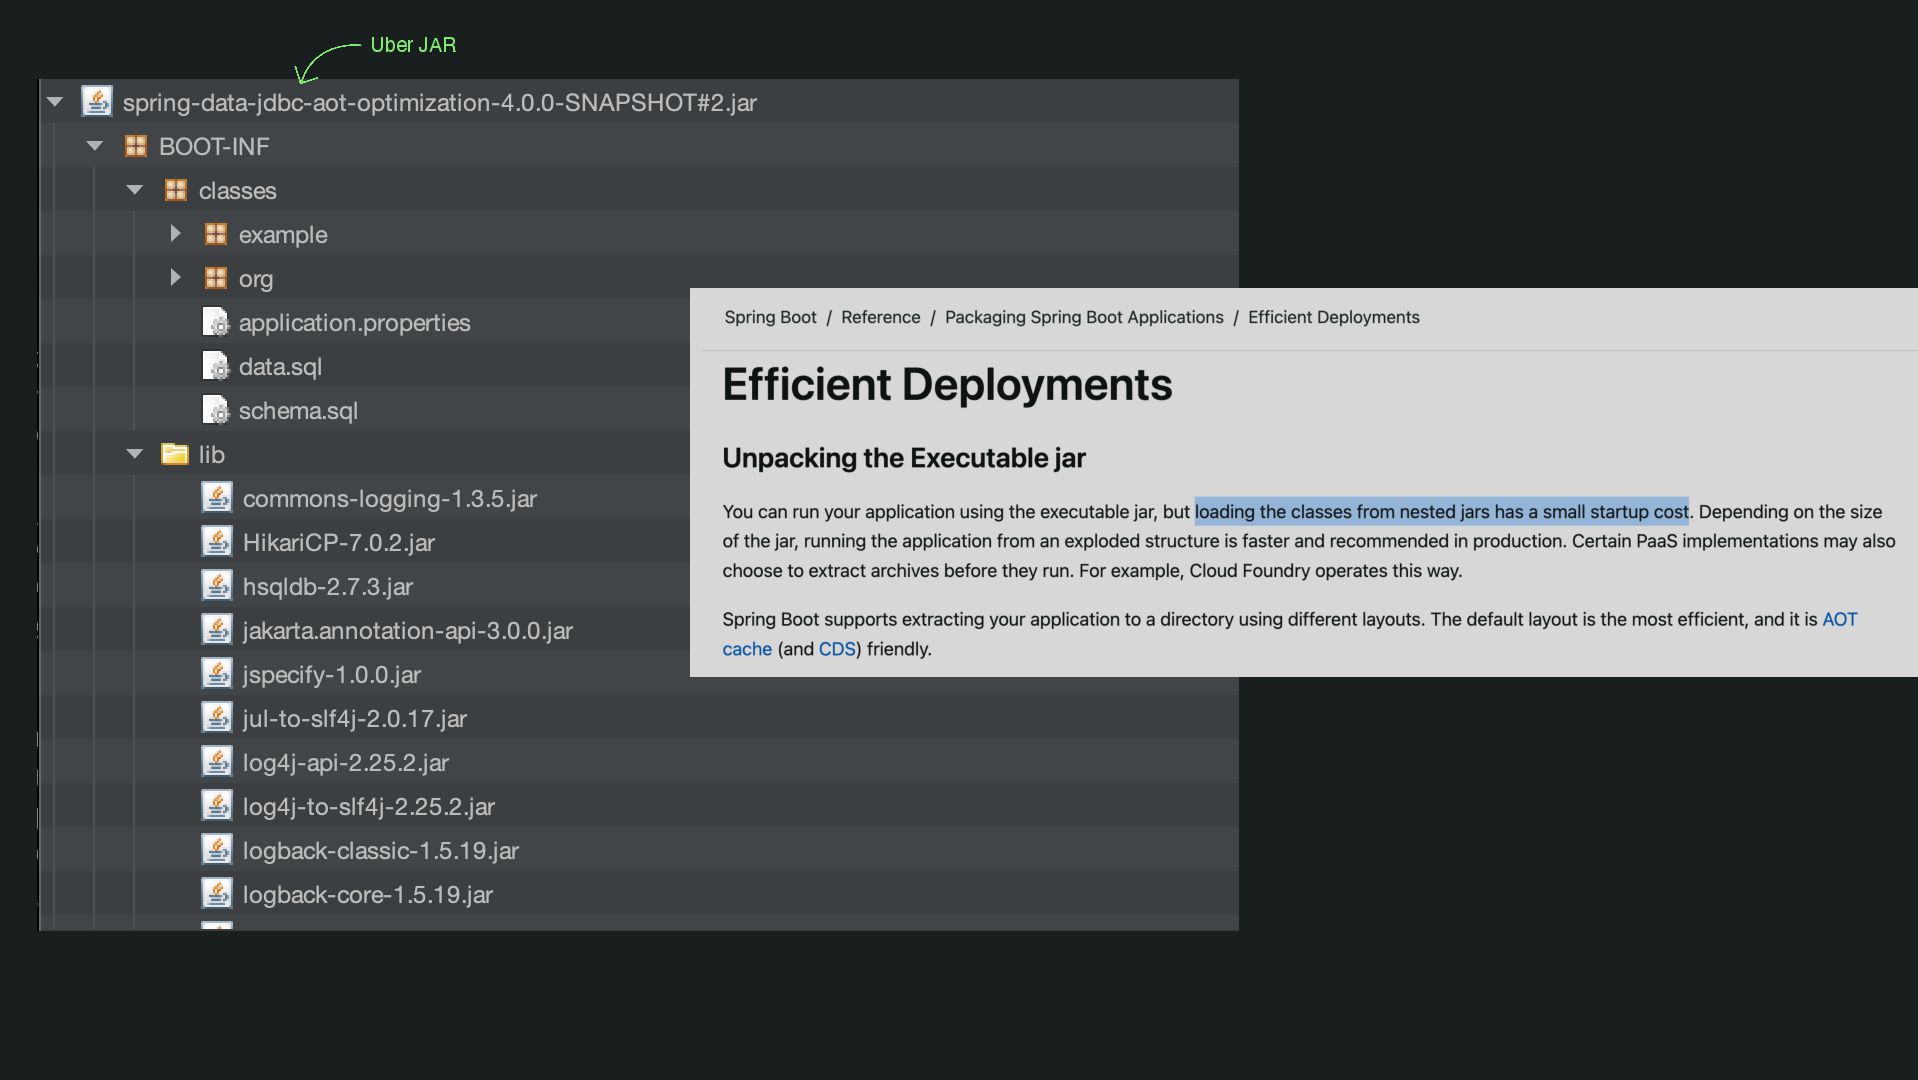Click the BOOT-INF package icon

pos(135,146)
